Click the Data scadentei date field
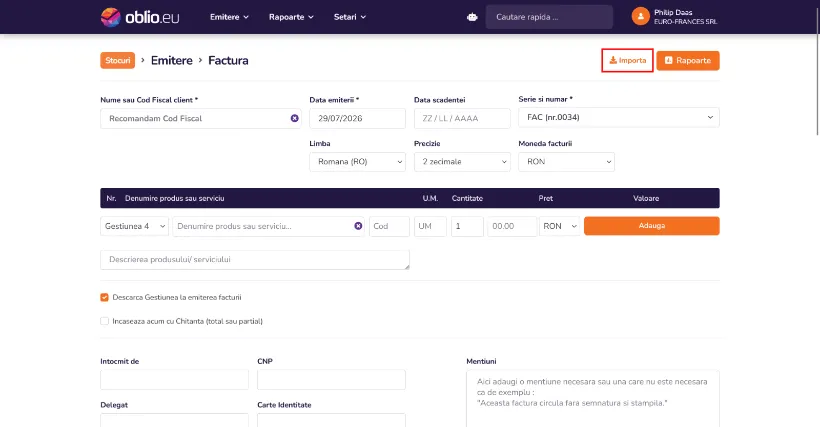Viewport: 820px width, 427px height. coord(462,119)
